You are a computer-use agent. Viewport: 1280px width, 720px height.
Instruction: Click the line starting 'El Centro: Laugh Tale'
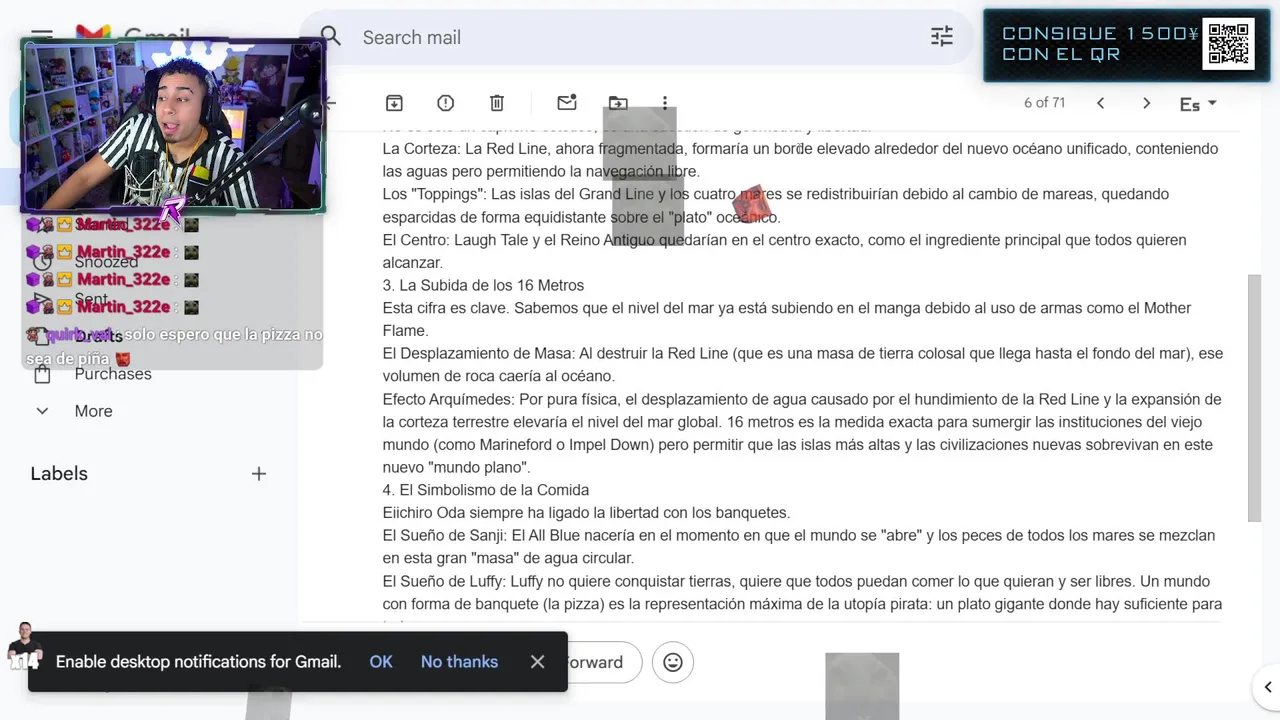point(784,251)
